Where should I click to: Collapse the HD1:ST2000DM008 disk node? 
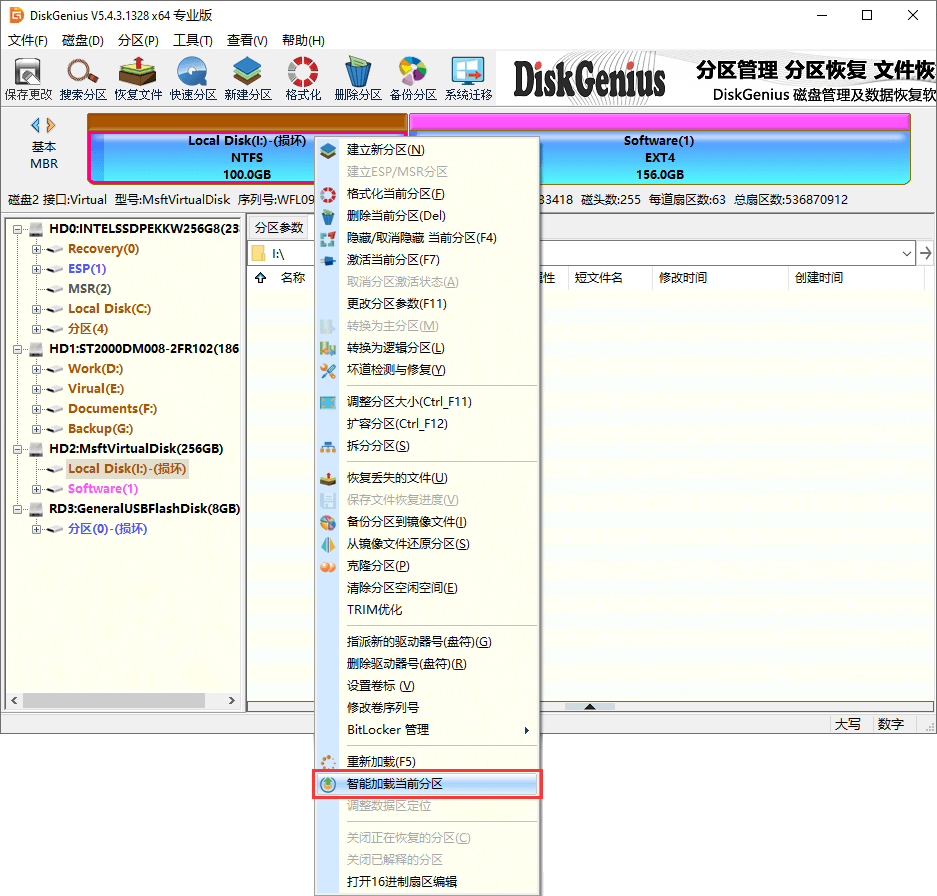point(17,349)
